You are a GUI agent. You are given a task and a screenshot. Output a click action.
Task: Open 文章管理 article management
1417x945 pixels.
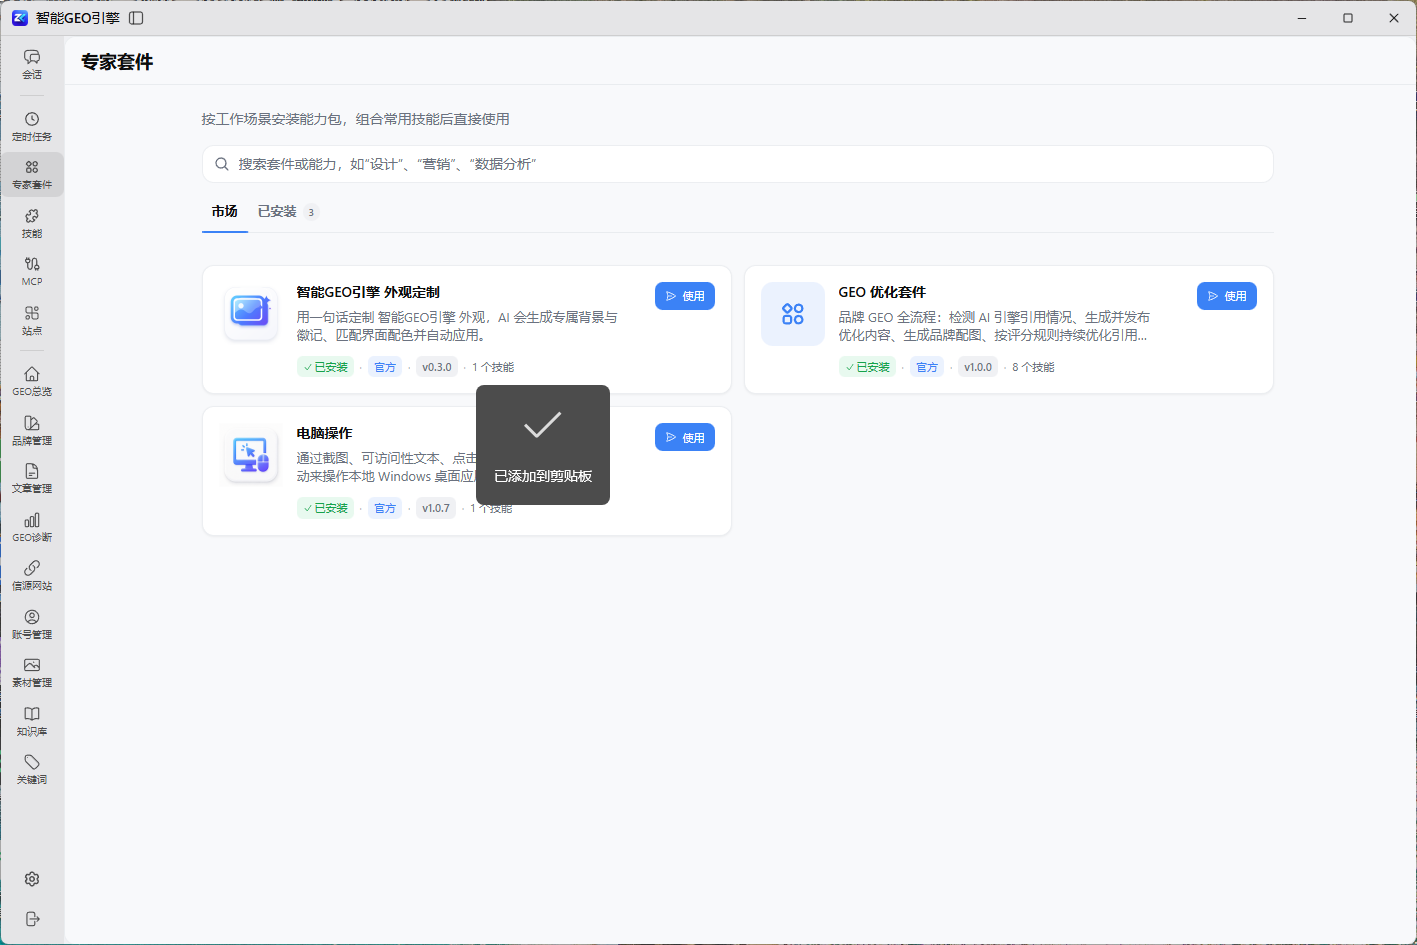tap(32, 478)
